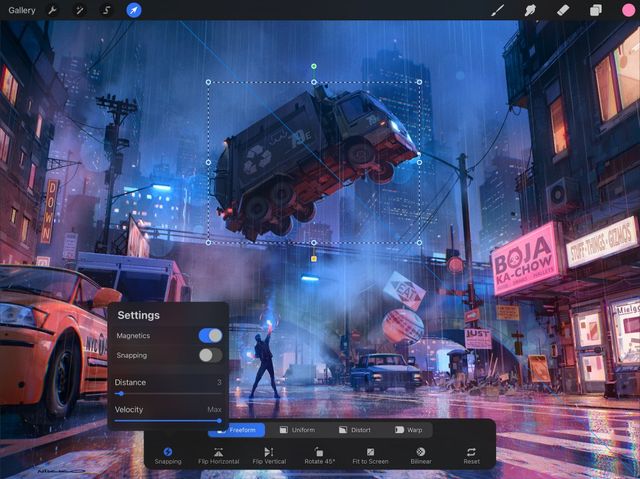Open the Layers panel

596,10
